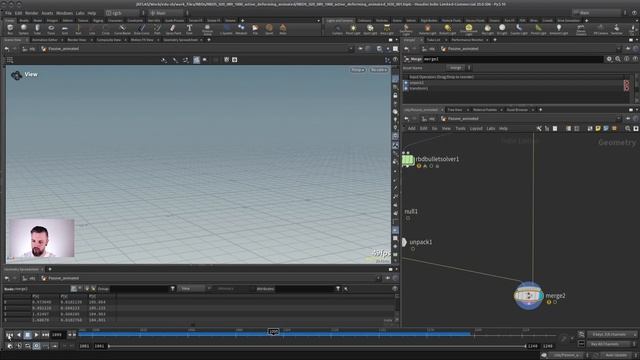Add a Camera from the shelf
The image size is (640, 360).
coord(337,29)
